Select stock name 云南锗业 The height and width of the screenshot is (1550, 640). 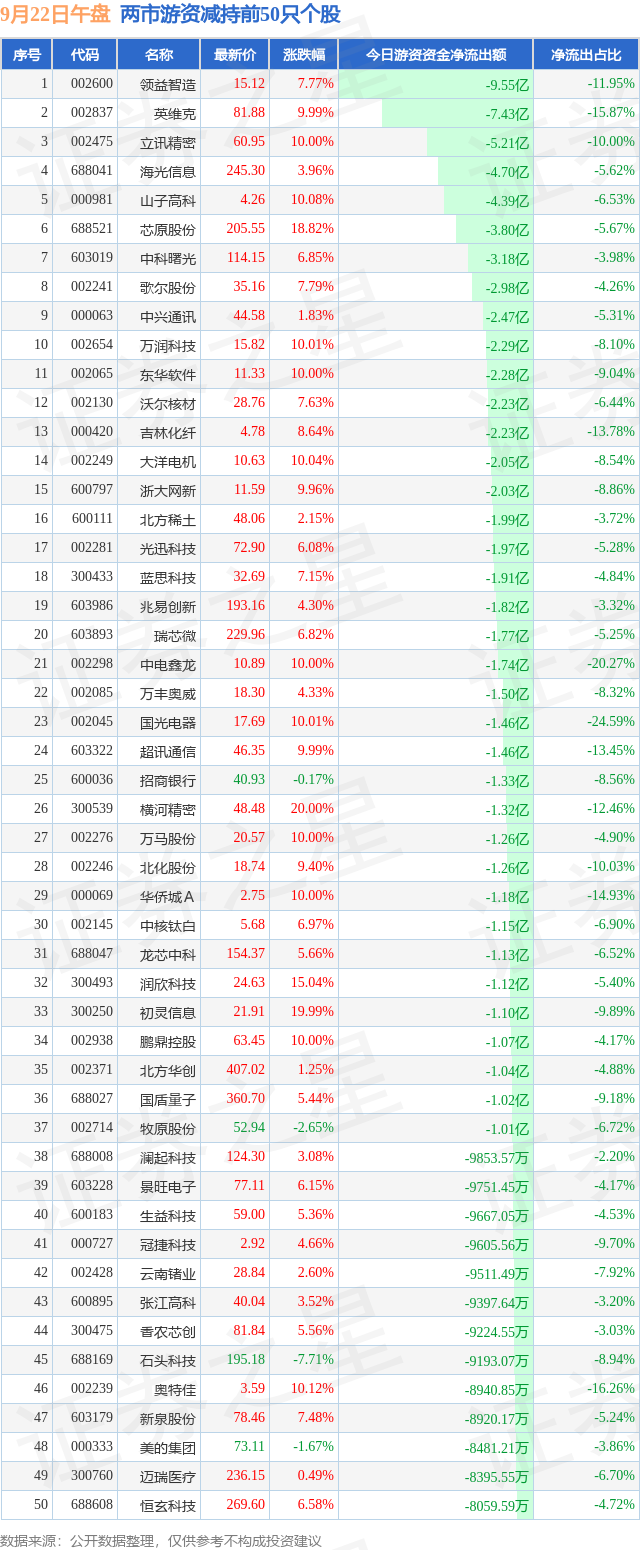pyautogui.click(x=169, y=1273)
